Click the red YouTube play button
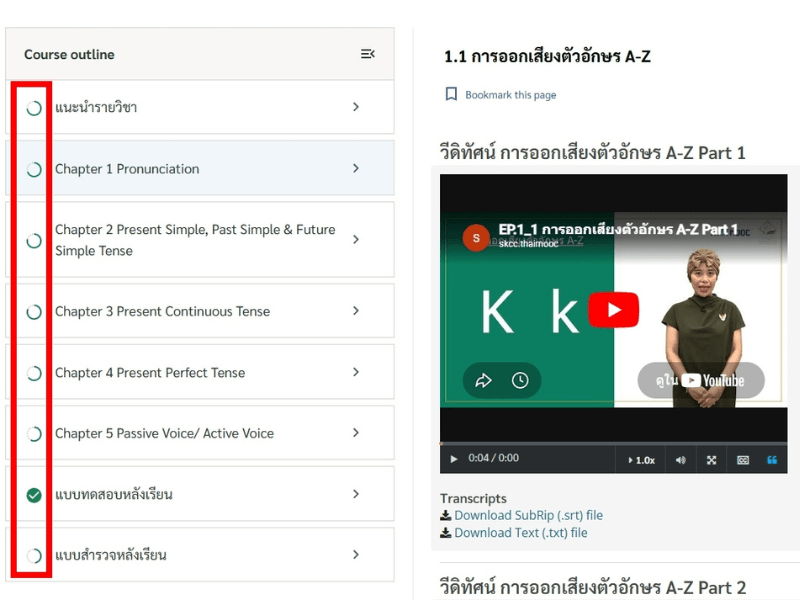The width and height of the screenshot is (800, 600). pos(613,310)
